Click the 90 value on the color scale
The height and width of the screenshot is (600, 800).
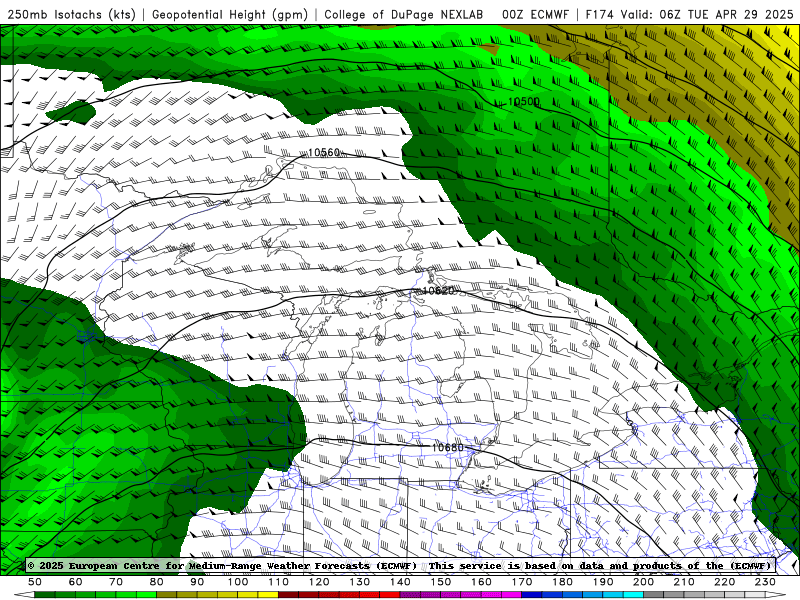tap(197, 582)
